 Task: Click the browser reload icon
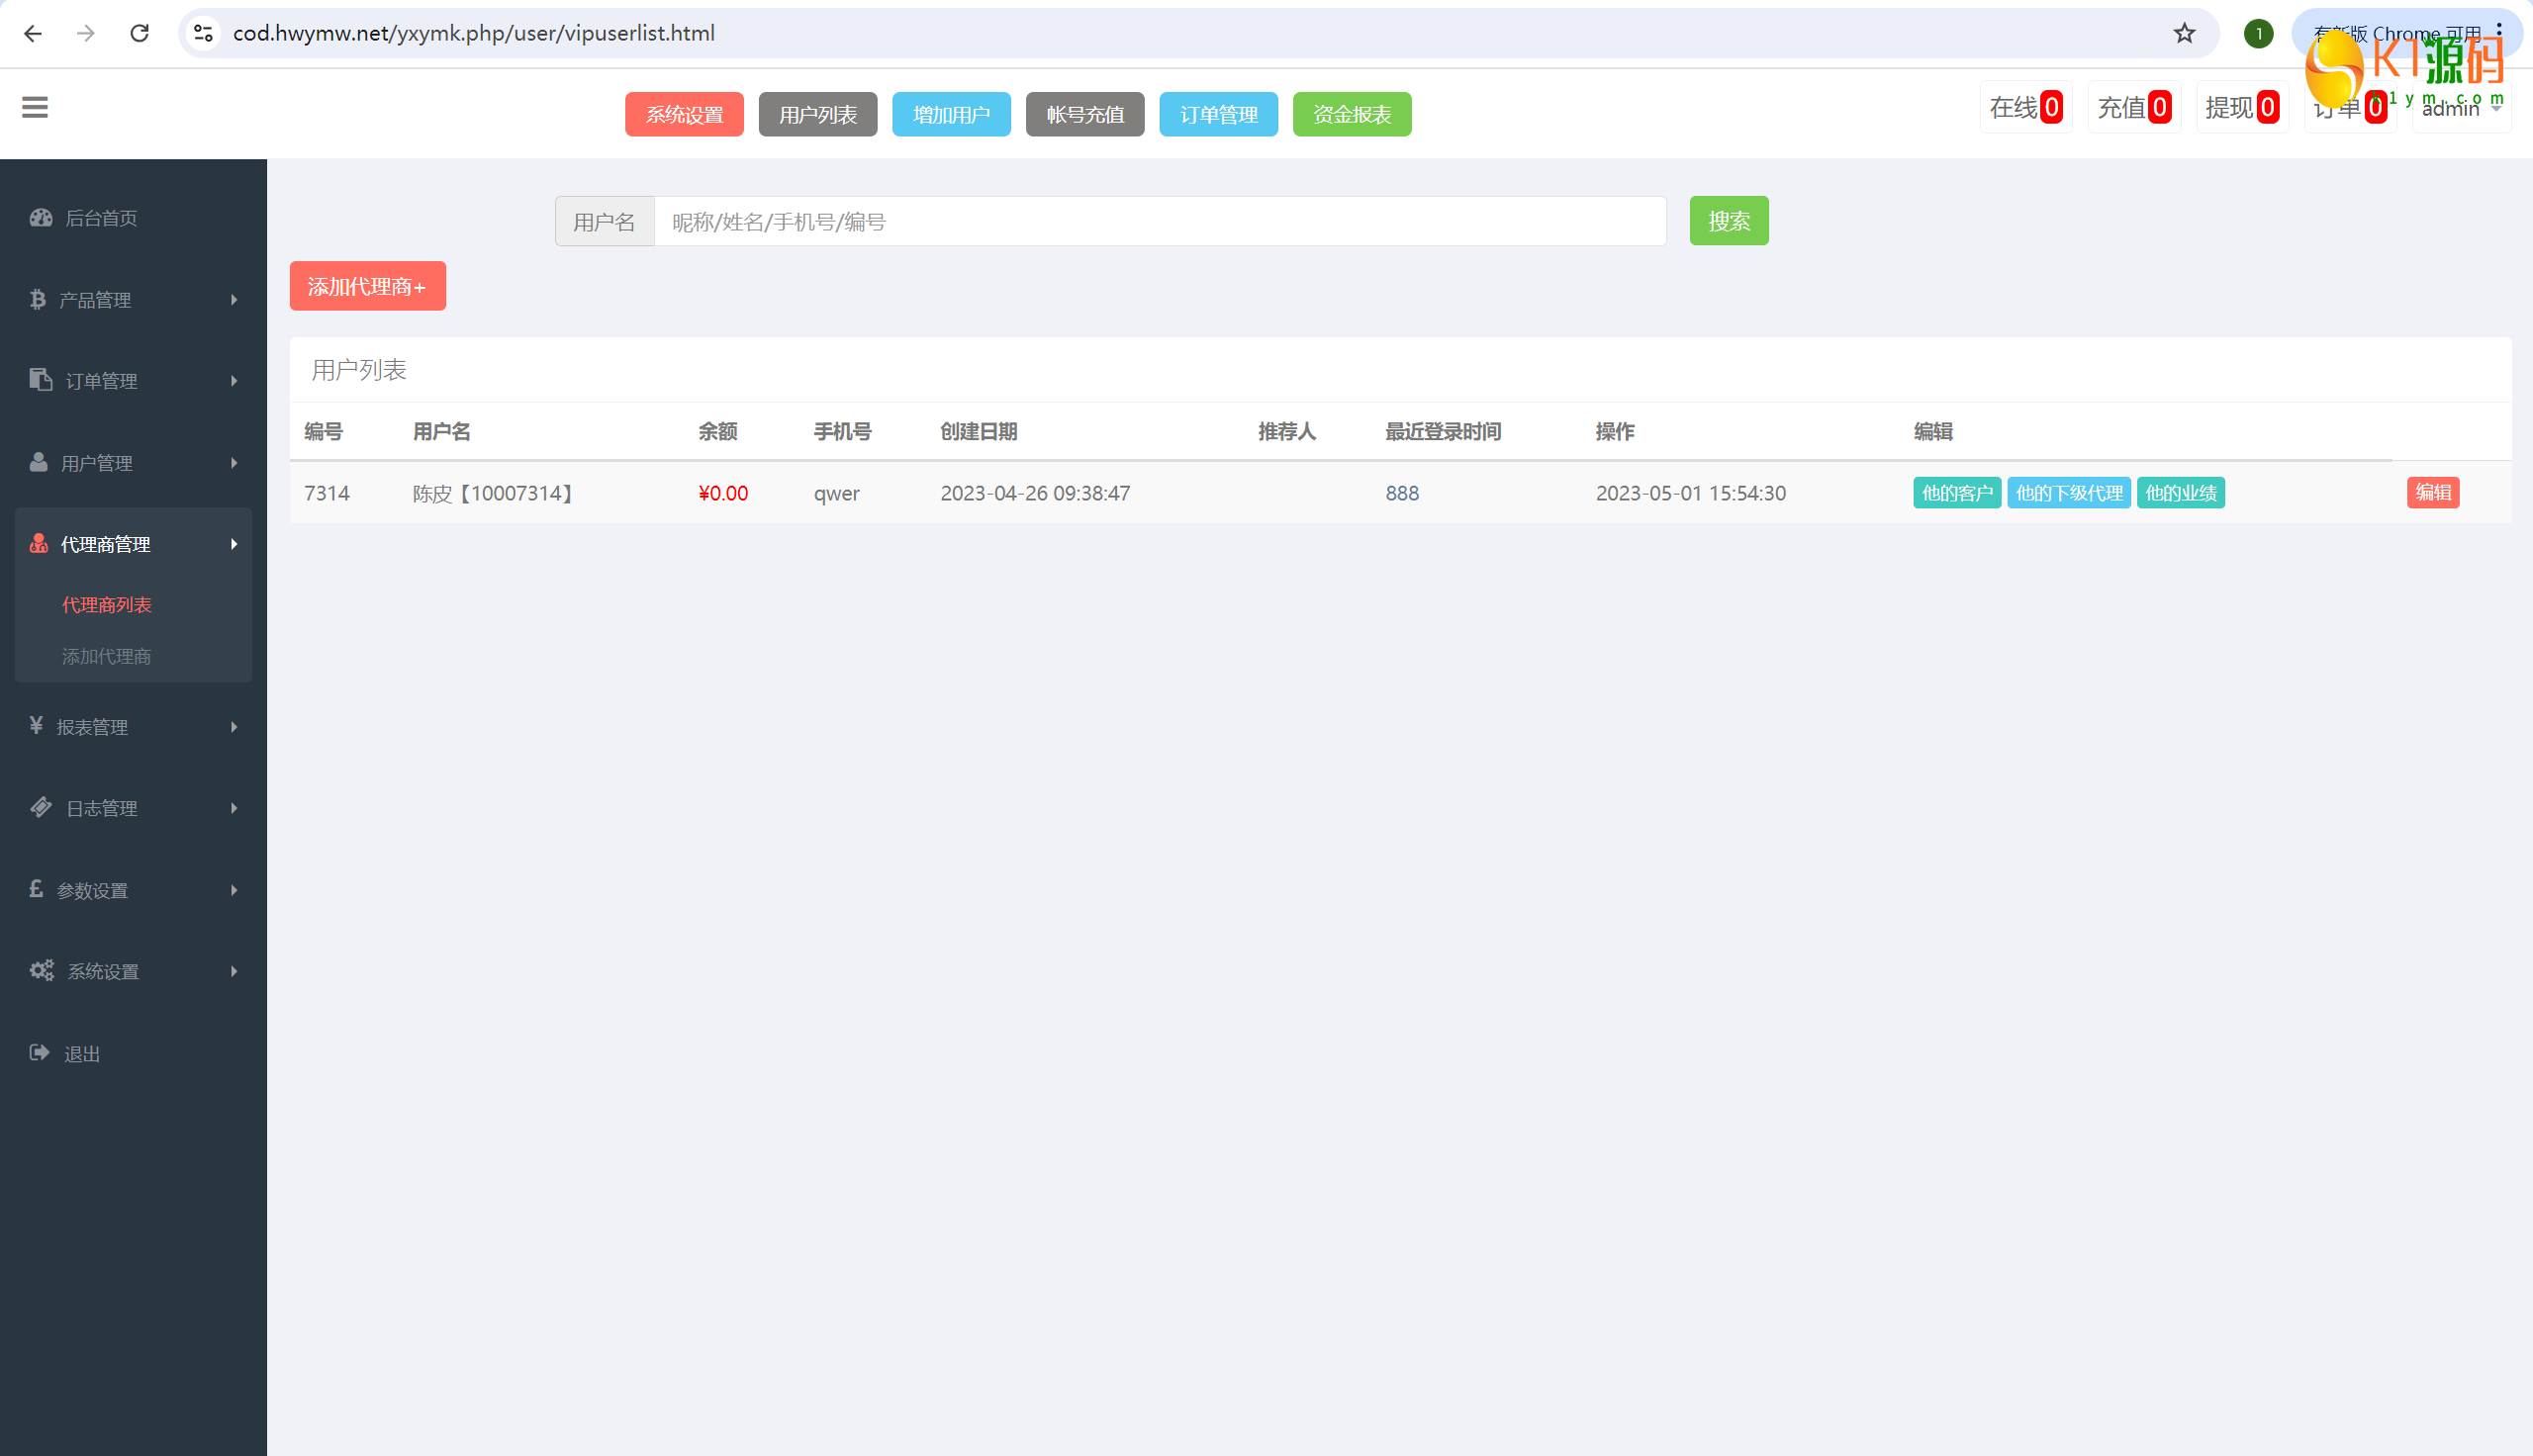[x=140, y=33]
